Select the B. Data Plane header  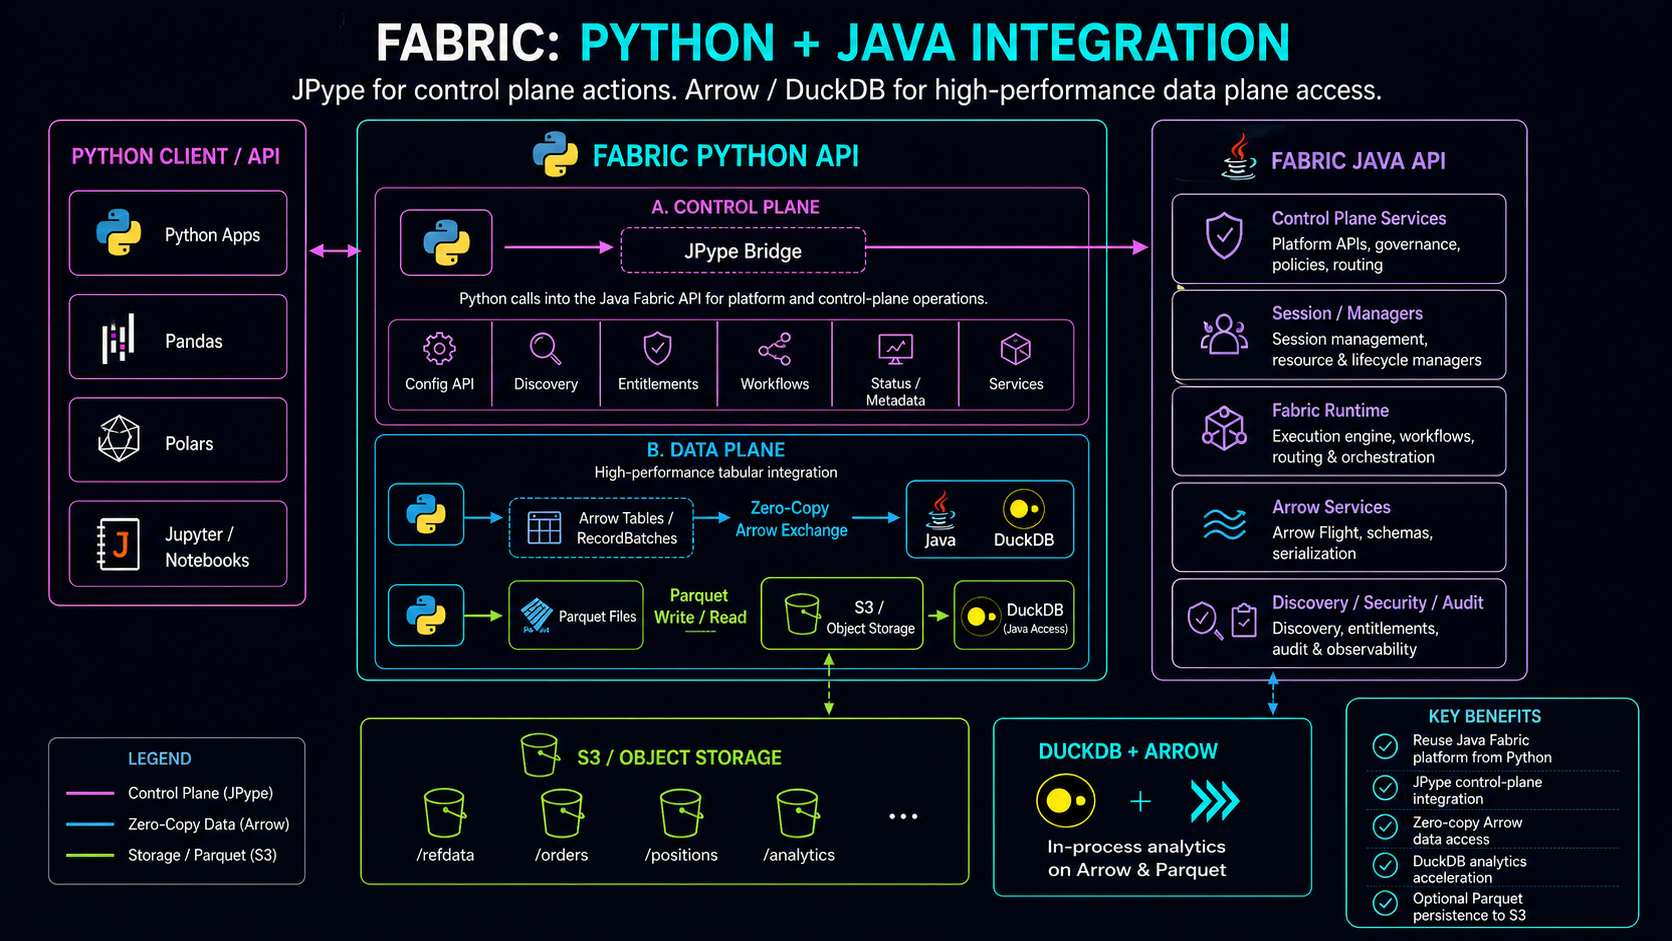click(x=716, y=449)
